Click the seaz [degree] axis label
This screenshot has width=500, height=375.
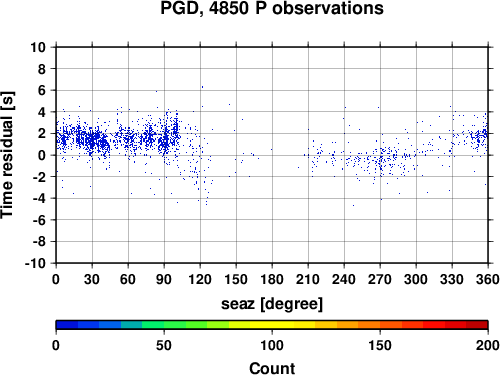coord(272,304)
